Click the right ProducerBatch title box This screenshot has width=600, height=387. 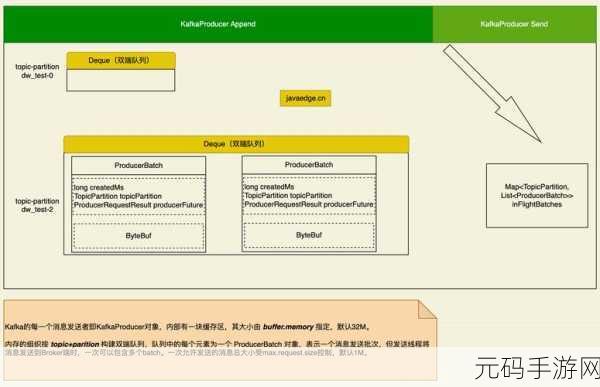pyautogui.click(x=309, y=165)
